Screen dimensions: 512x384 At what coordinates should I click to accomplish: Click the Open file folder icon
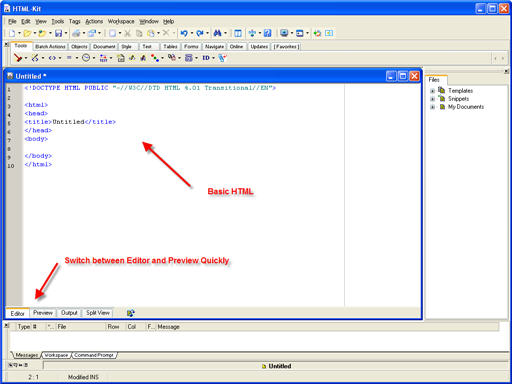(x=27, y=33)
